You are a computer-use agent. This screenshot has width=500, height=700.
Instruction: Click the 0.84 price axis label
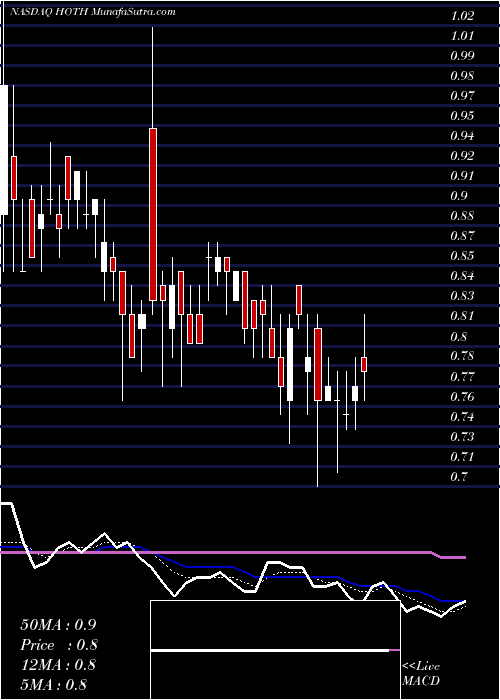(461, 276)
